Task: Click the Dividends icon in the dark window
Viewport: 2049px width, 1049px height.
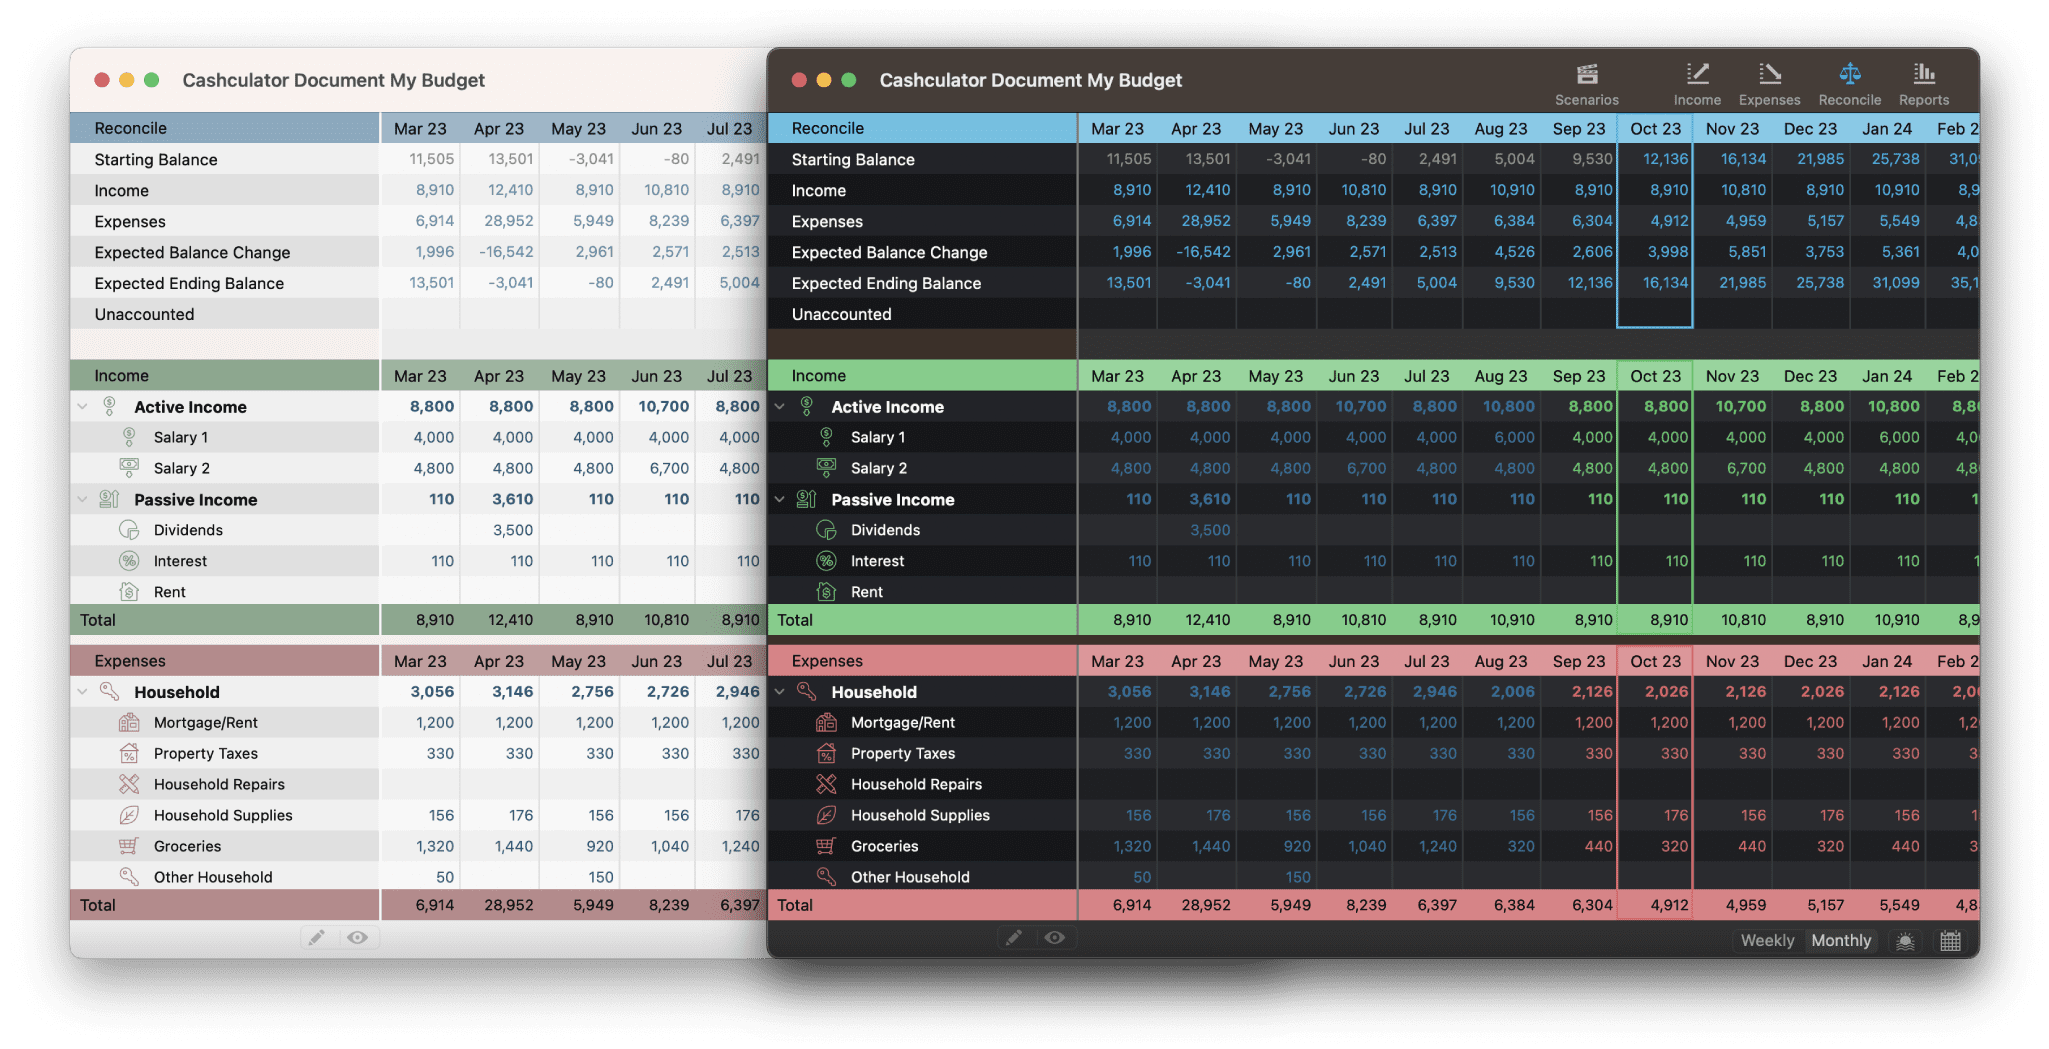Action: click(x=826, y=530)
